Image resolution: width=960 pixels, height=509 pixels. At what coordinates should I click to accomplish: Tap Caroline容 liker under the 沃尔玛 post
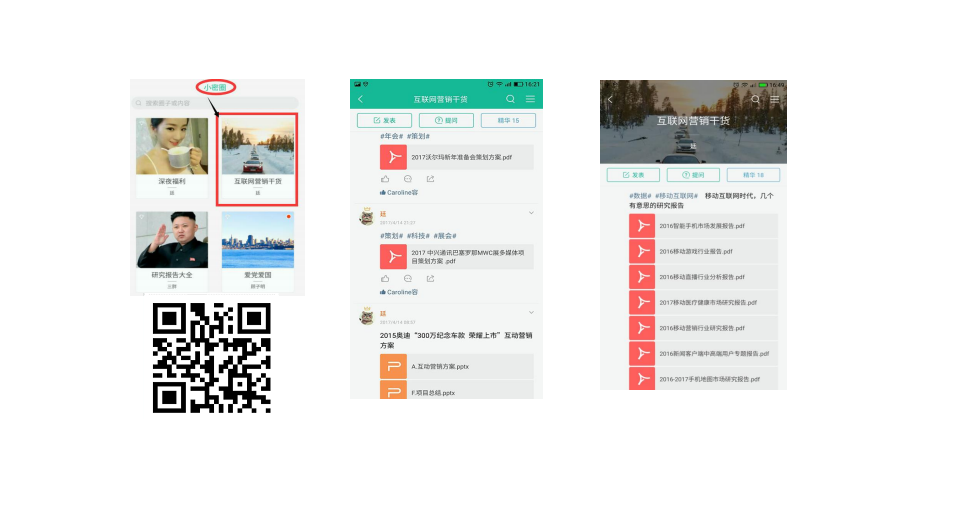point(402,192)
